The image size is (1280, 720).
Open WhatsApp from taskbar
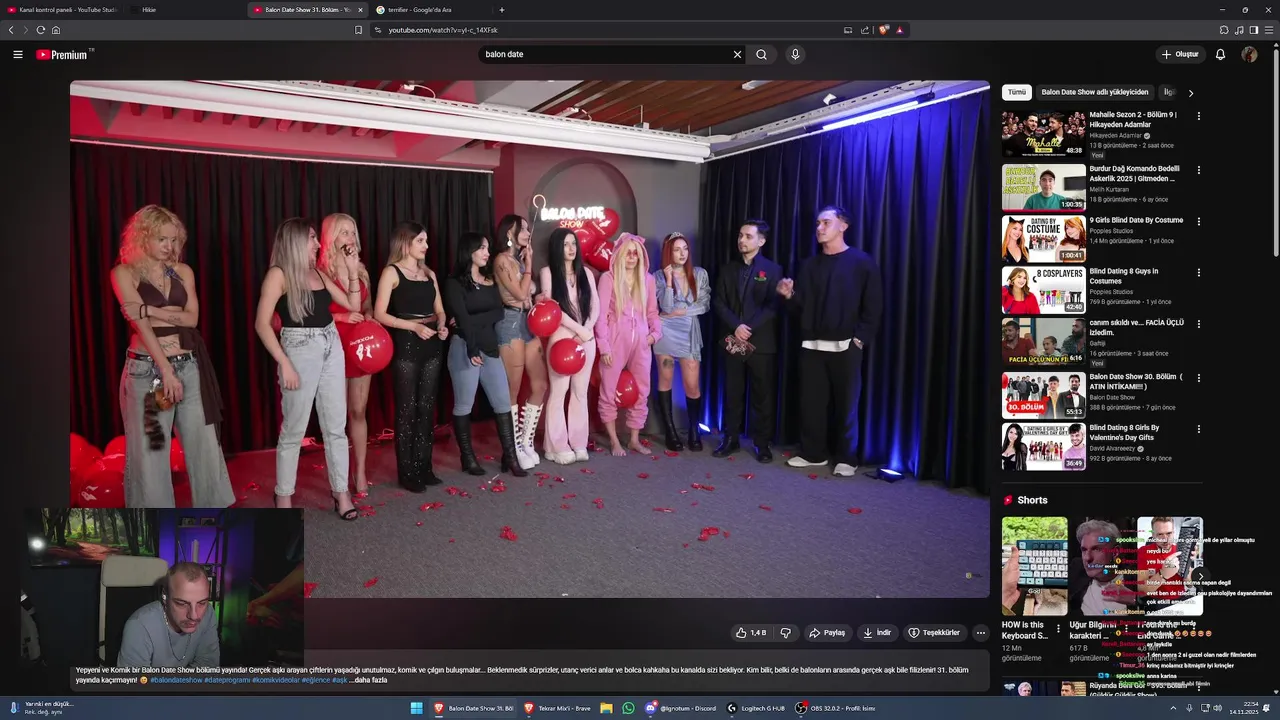click(x=628, y=708)
